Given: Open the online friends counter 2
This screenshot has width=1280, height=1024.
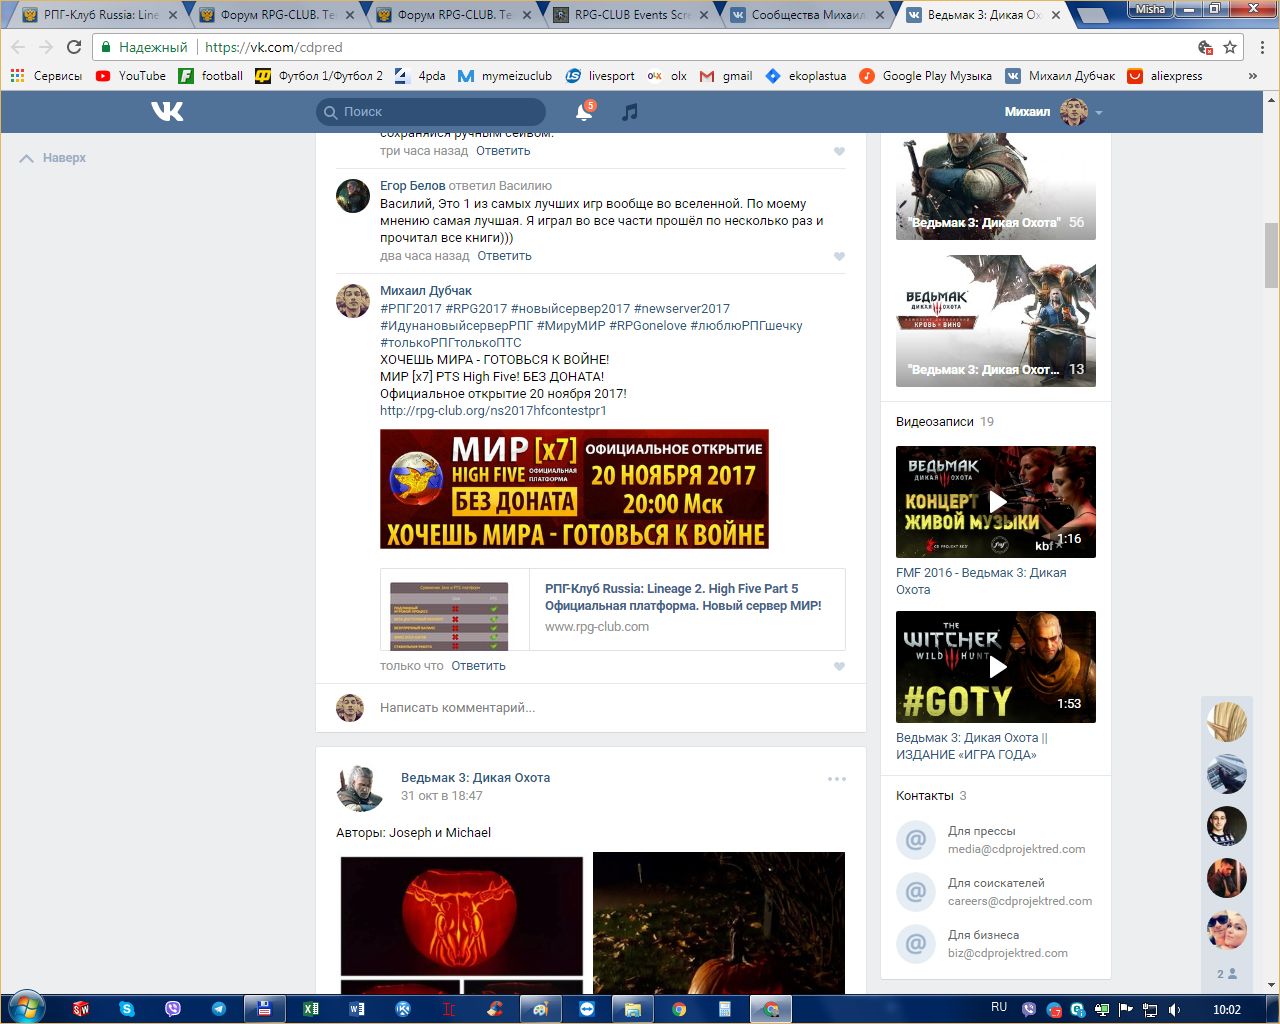Looking at the screenshot, I should [1226, 974].
